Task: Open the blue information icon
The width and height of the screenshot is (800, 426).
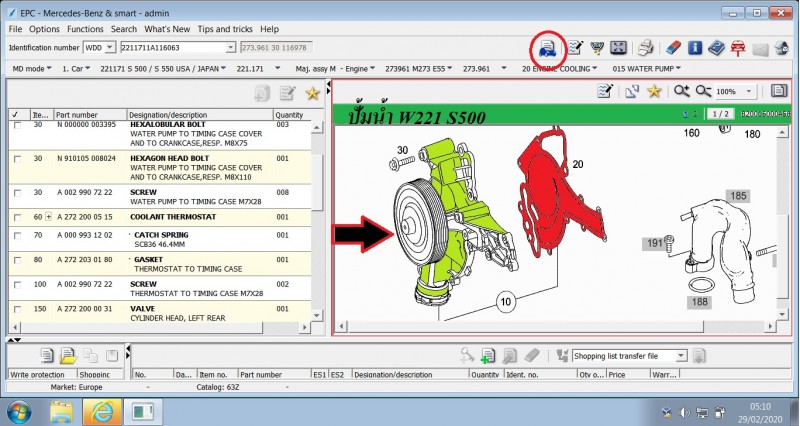Action: [695, 48]
